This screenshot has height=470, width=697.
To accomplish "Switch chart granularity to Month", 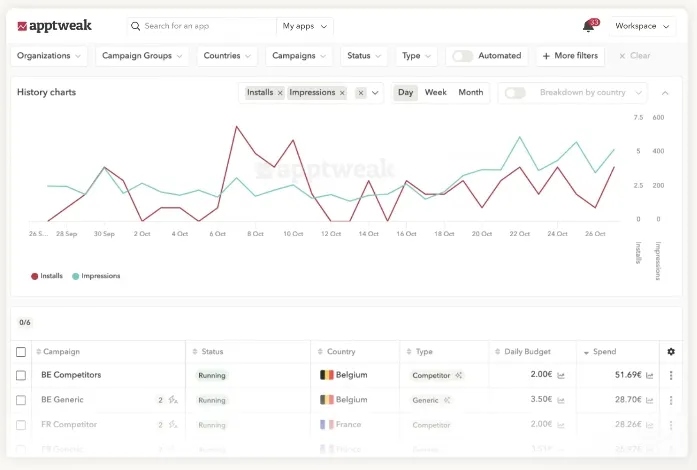I will 470,93.
